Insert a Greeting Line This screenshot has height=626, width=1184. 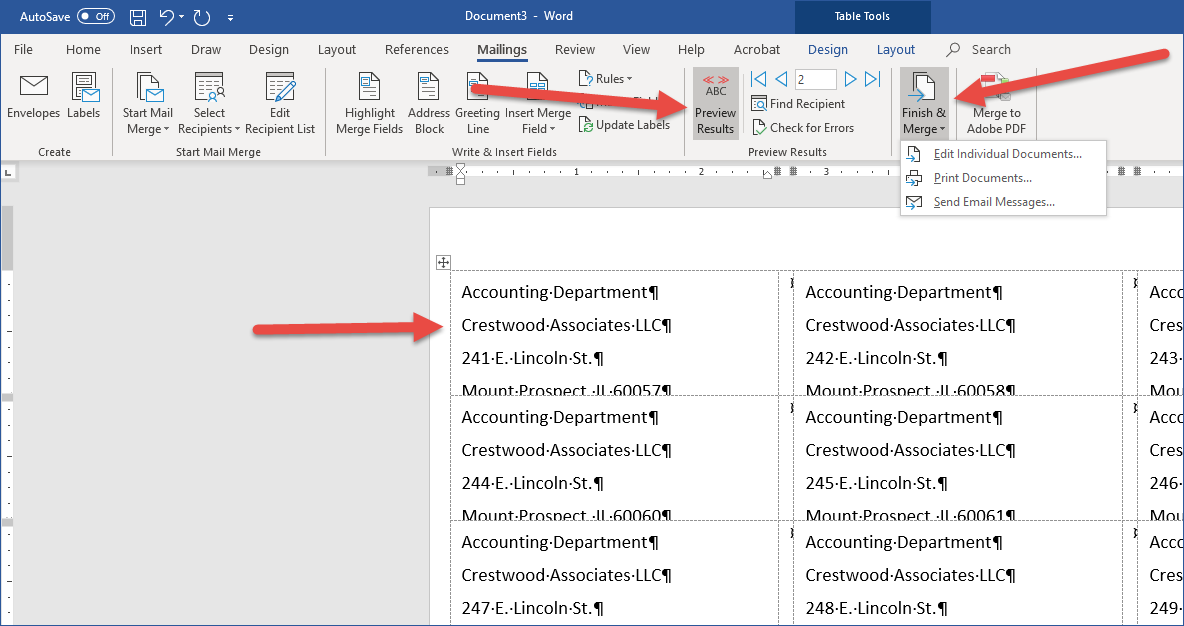tap(477, 104)
